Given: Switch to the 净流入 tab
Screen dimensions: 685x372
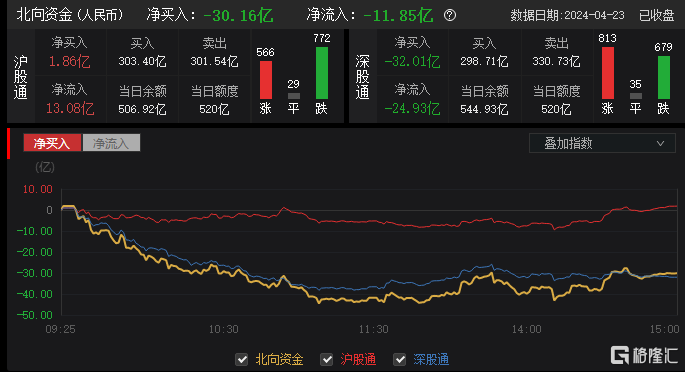Looking at the screenshot, I should 111,143.
